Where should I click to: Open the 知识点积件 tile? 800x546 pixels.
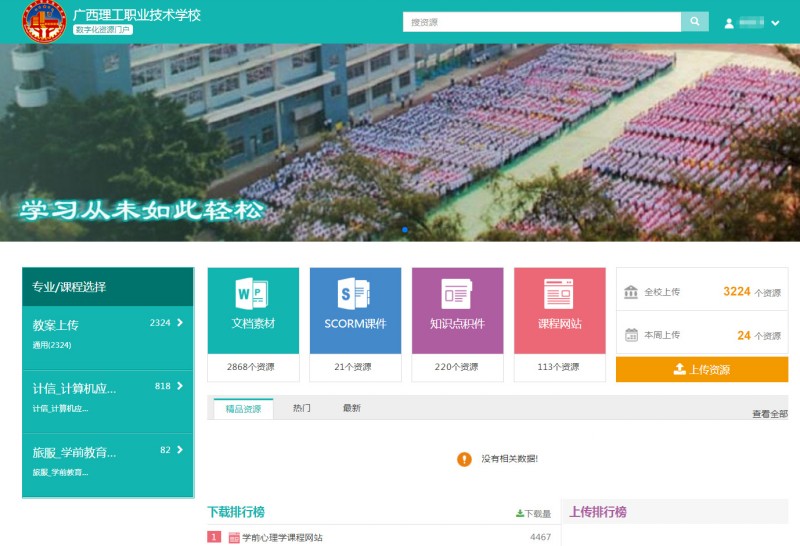click(457, 310)
